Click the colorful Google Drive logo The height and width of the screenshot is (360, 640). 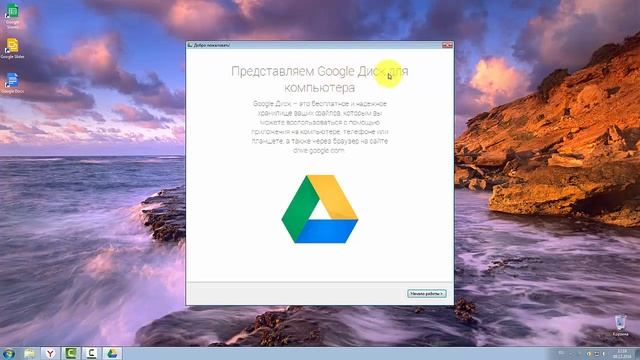coord(320,209)
